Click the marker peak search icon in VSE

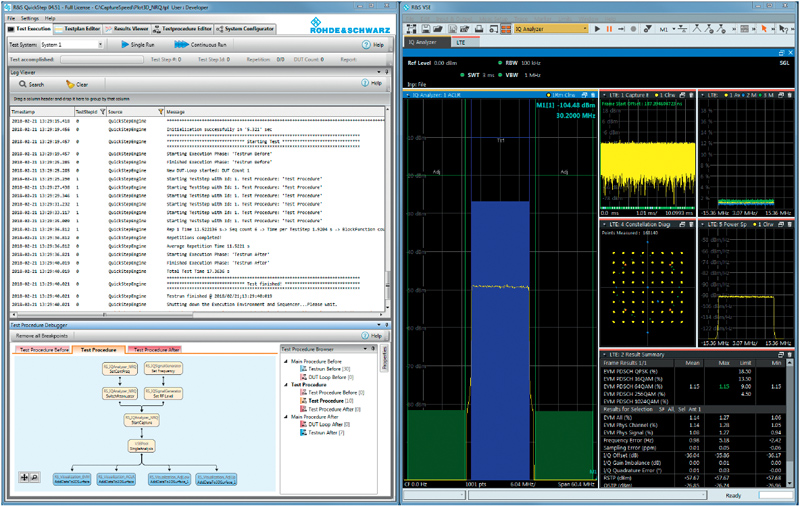(698, 29)
